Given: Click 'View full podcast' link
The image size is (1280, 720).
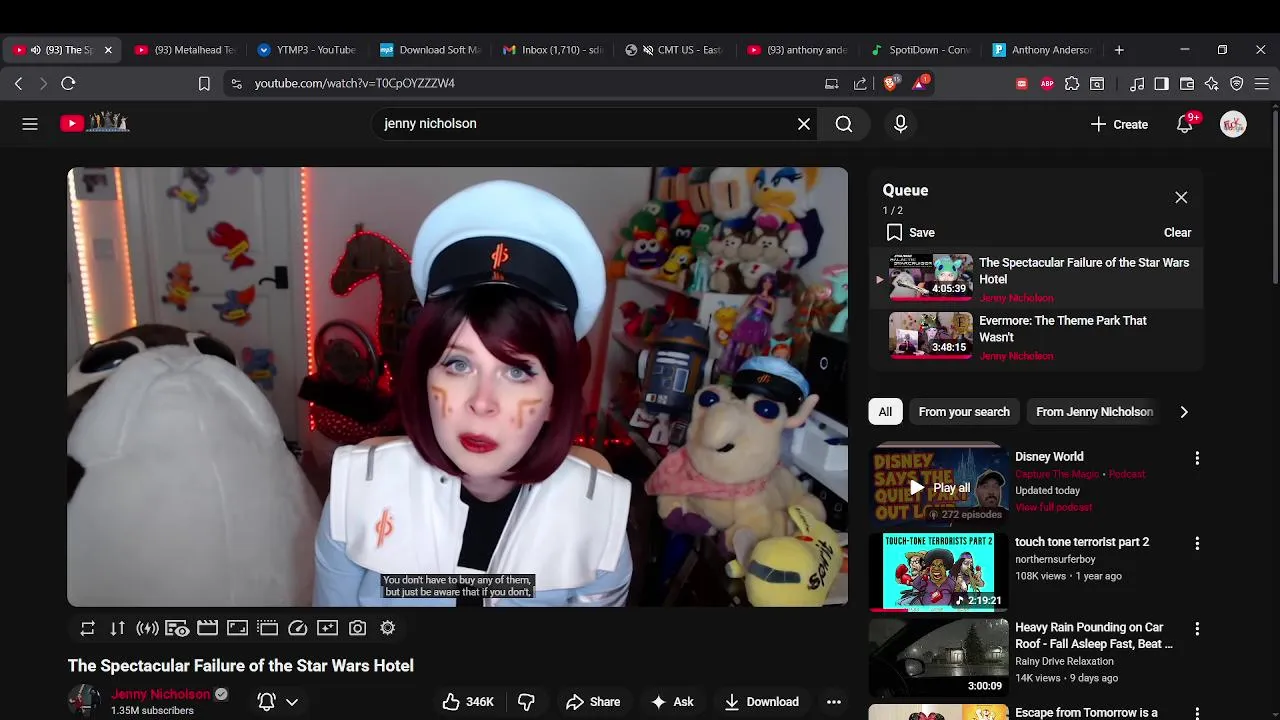Looking at the screenshot, I should [1053, 507].
